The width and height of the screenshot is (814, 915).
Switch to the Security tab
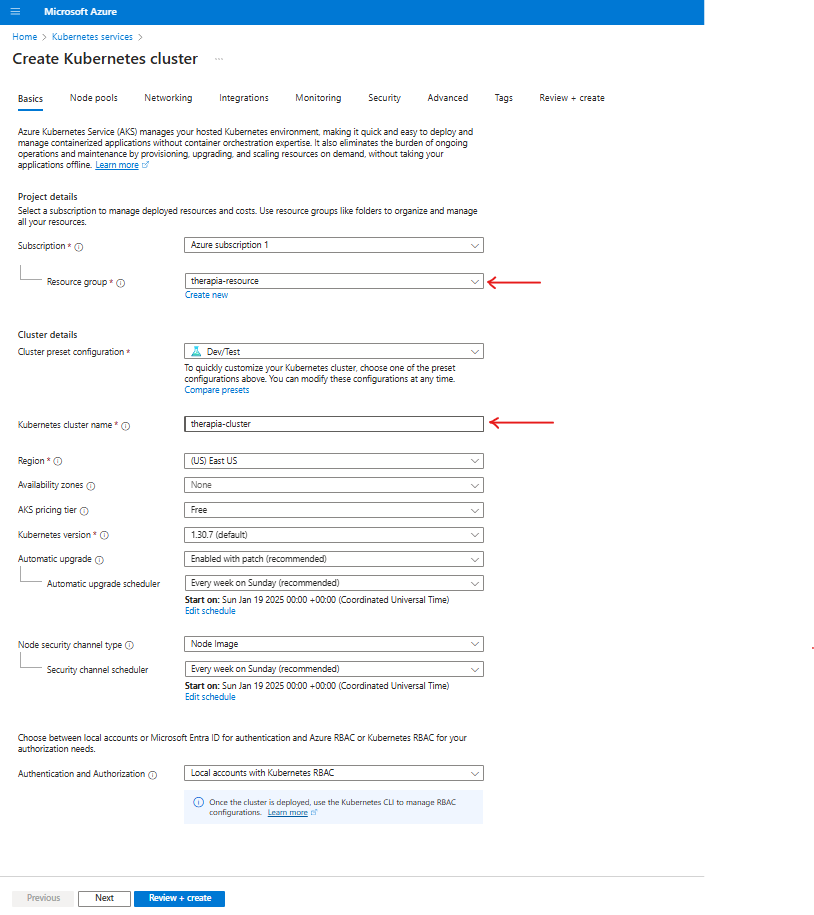pyautogui.click(x=385, y=98)
